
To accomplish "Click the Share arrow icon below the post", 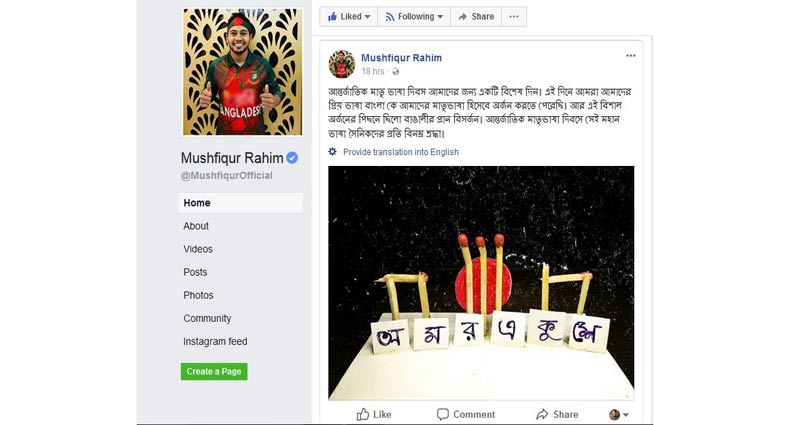I will coord(542,414).
